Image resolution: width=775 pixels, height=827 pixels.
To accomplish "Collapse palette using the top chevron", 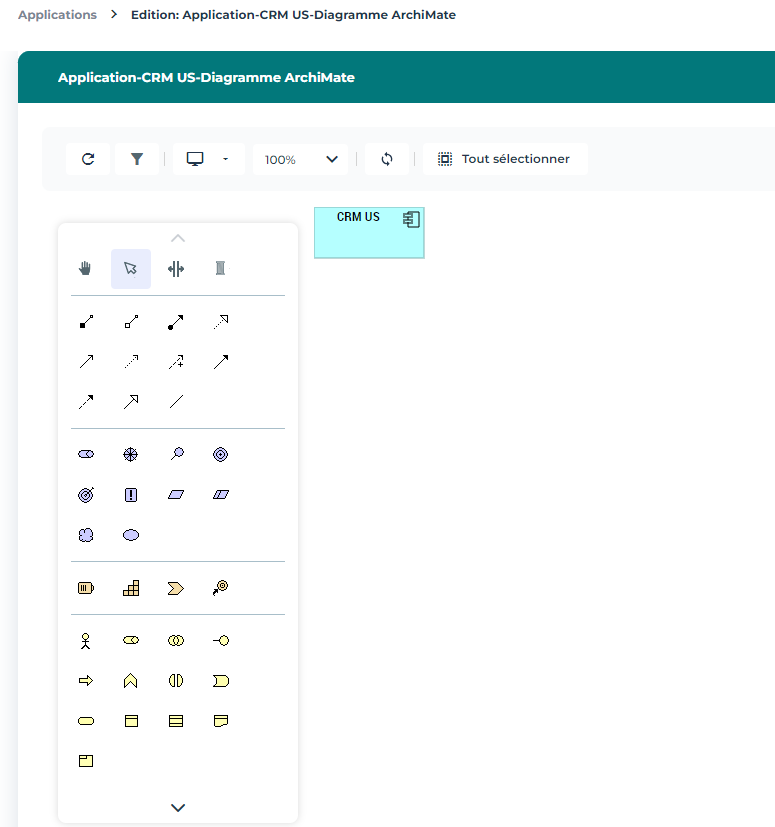I will (x=178, y=238).
